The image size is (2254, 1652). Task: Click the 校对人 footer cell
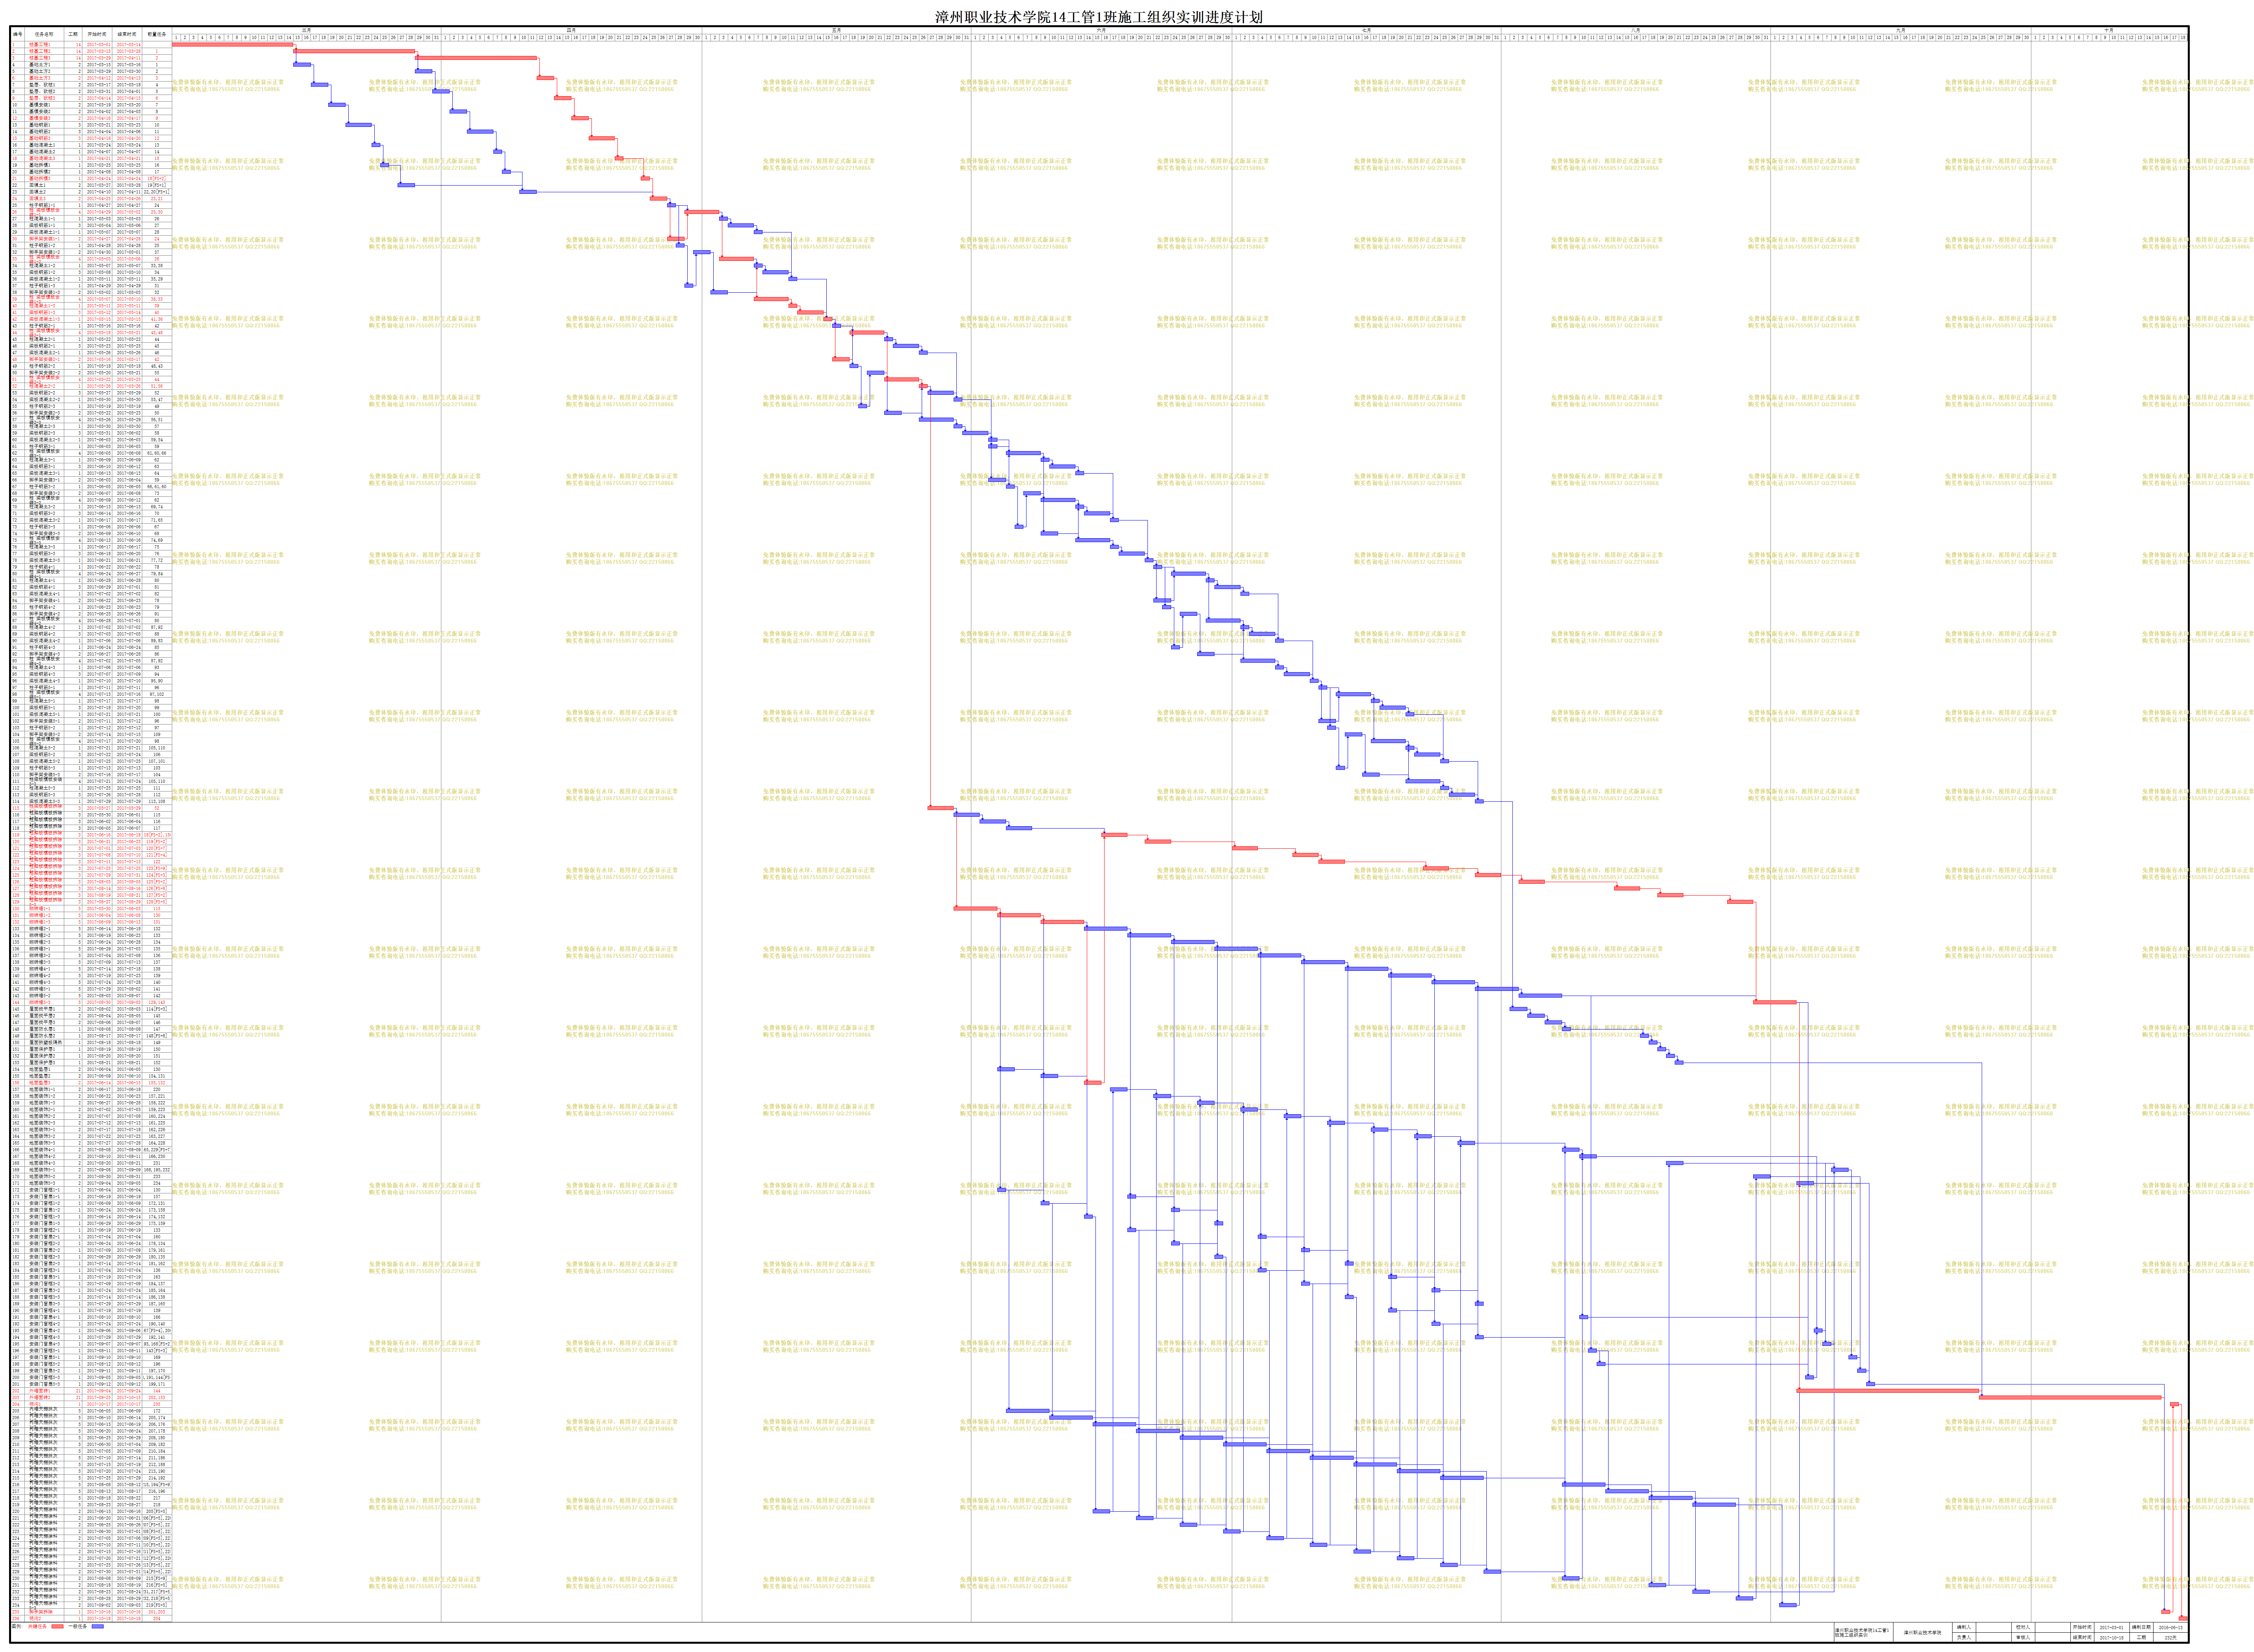point(2023,1628)
